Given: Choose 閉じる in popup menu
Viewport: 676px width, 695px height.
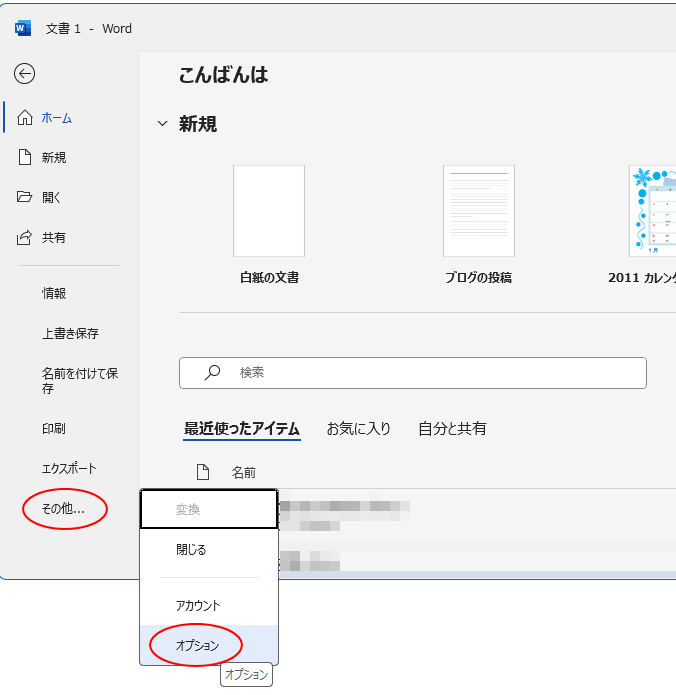Looking at the screenshot, I should (x=209, y=550).
